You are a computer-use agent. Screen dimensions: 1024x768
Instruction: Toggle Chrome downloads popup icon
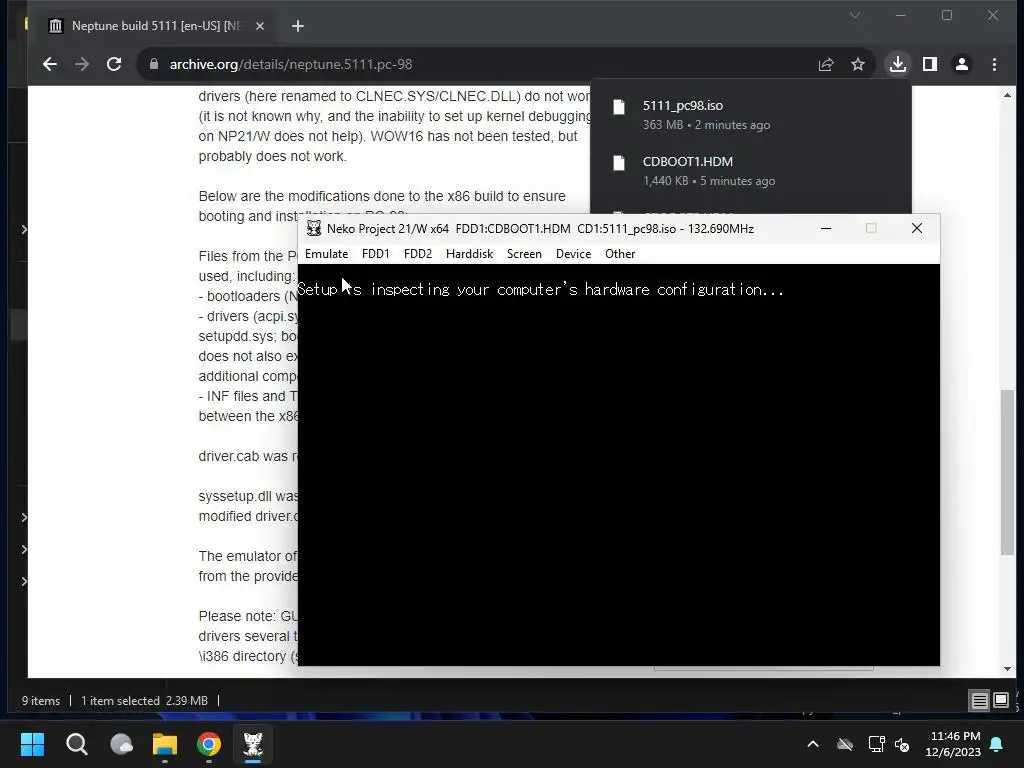coord(898,64)
